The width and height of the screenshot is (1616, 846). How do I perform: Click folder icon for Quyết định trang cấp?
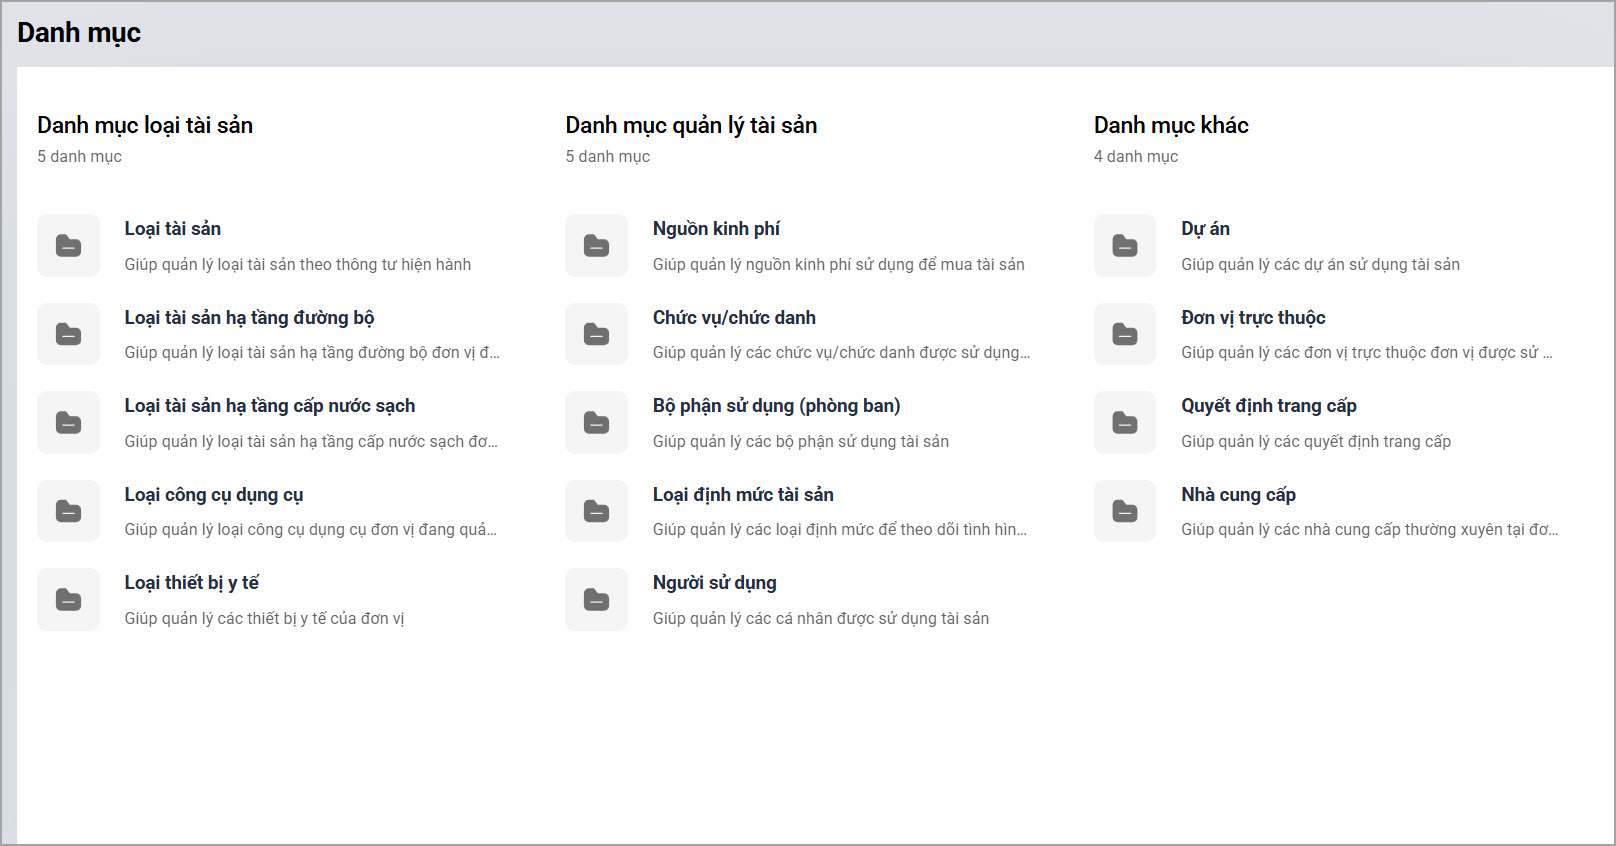(x=1124, y=422)
